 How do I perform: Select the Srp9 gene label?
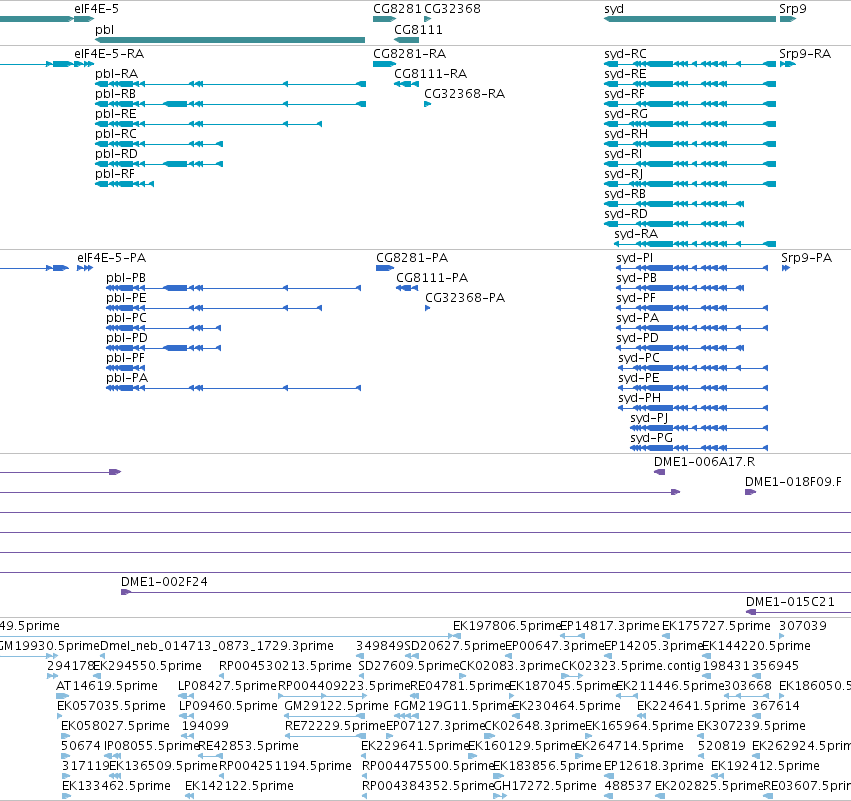click(x=792, y=9)
